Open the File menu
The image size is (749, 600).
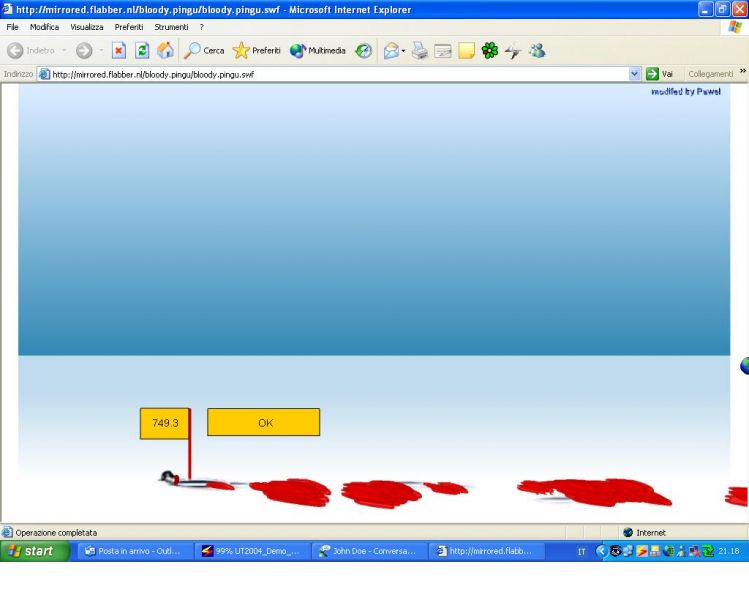point(12,27)
